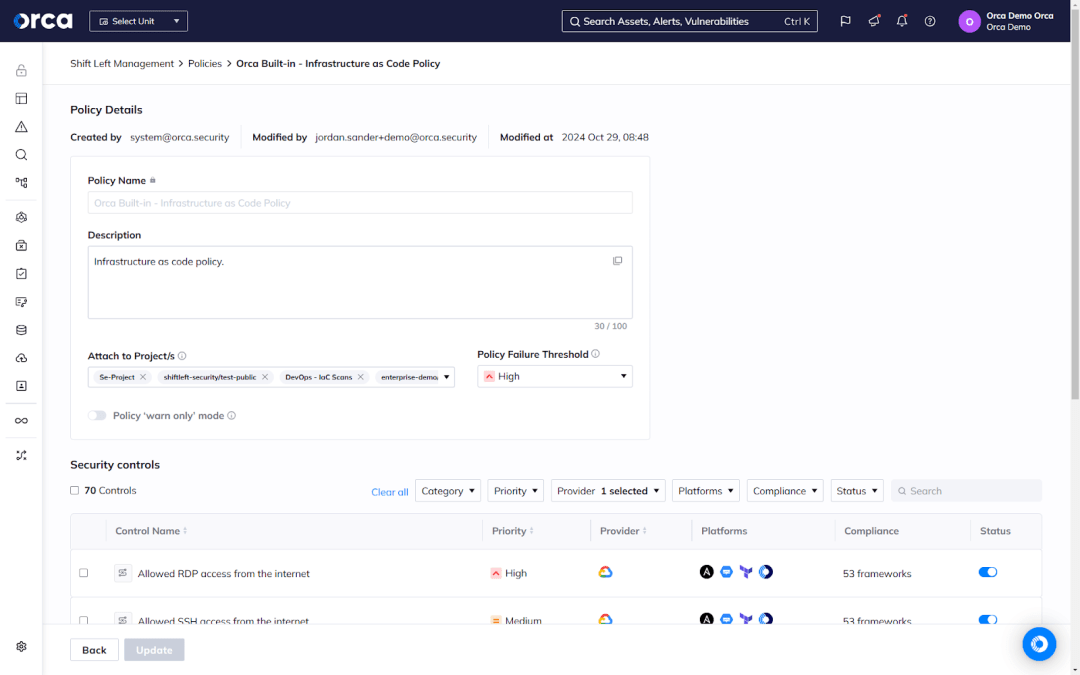Check the Allowed RDP access row checkbox

click(83, 572)
